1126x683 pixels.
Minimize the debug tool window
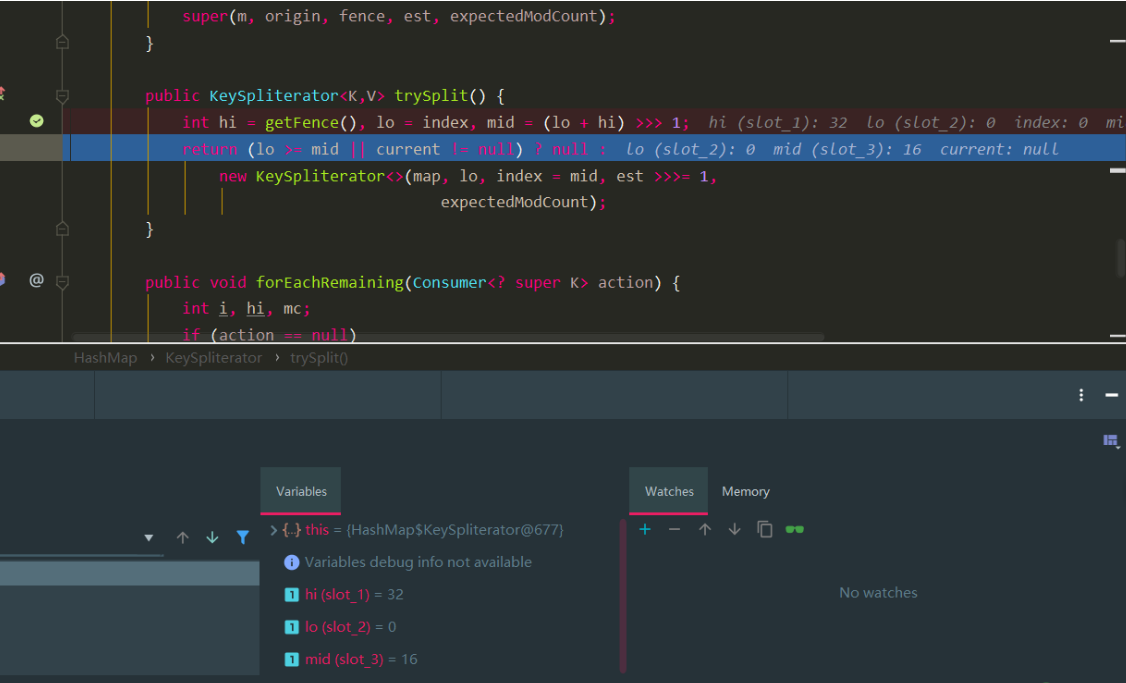pyautogui.click(x=1112, y=395)
